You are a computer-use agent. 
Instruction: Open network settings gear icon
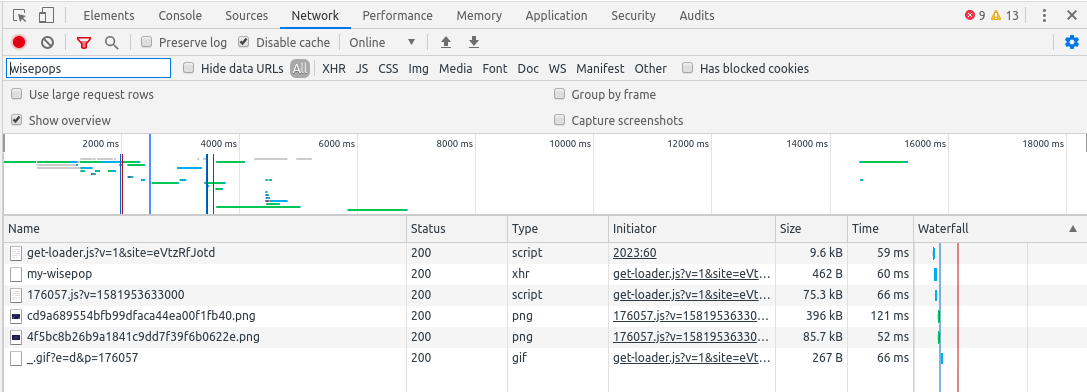pos(1072,42)
